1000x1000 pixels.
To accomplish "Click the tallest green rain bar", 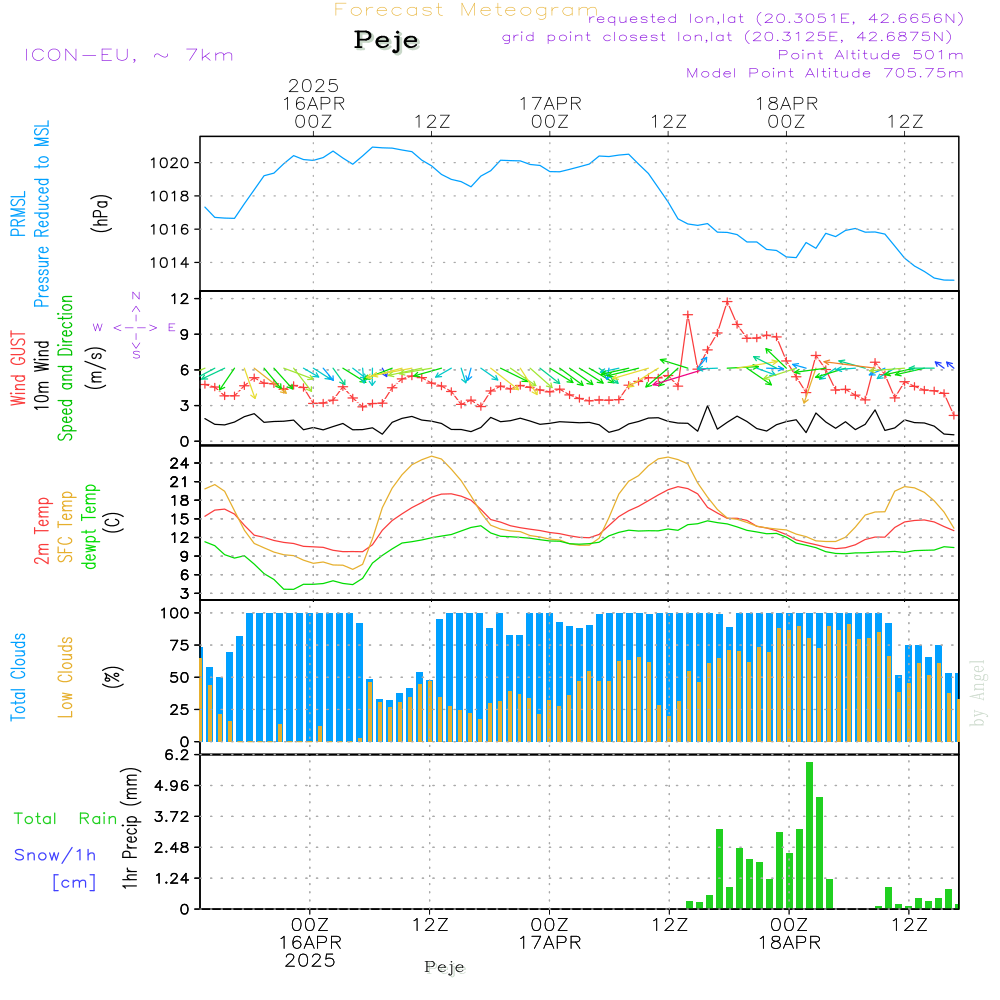I will click(x=809, y=835).
